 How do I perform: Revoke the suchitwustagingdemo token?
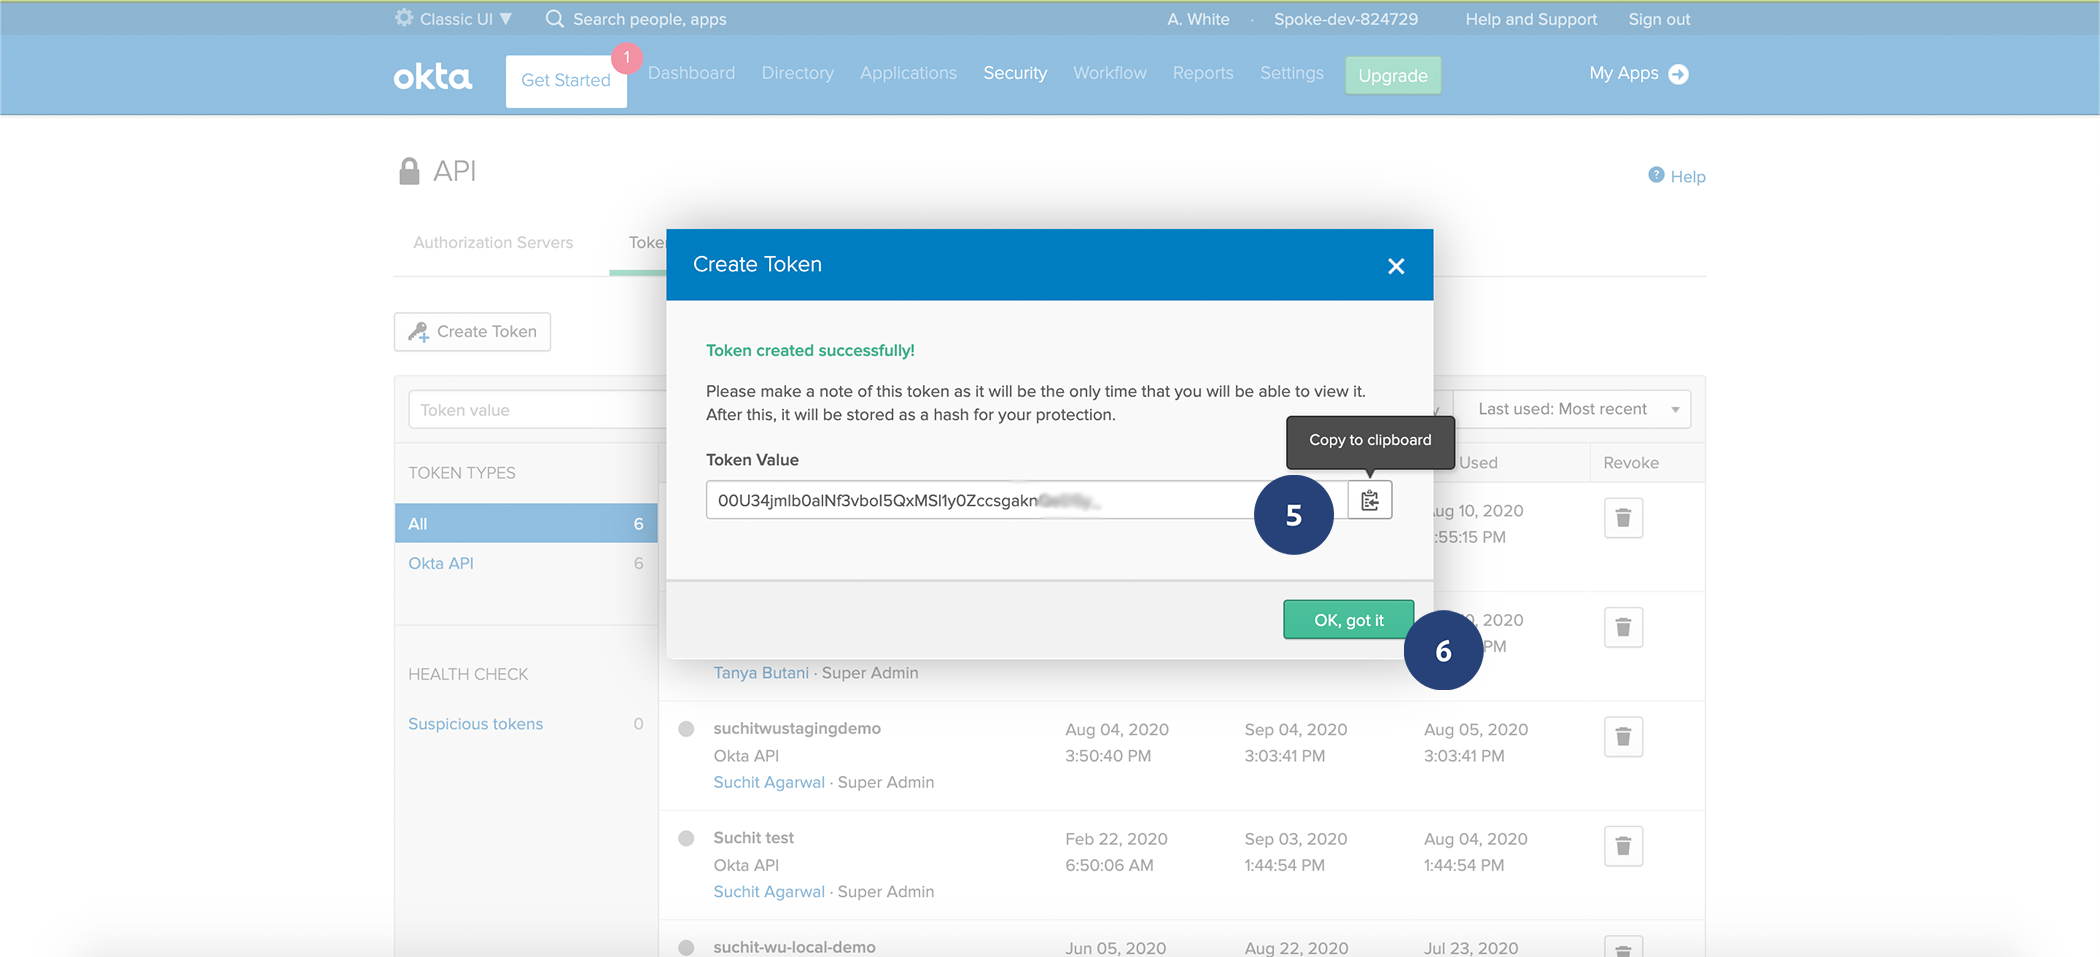click(1623, 737)
